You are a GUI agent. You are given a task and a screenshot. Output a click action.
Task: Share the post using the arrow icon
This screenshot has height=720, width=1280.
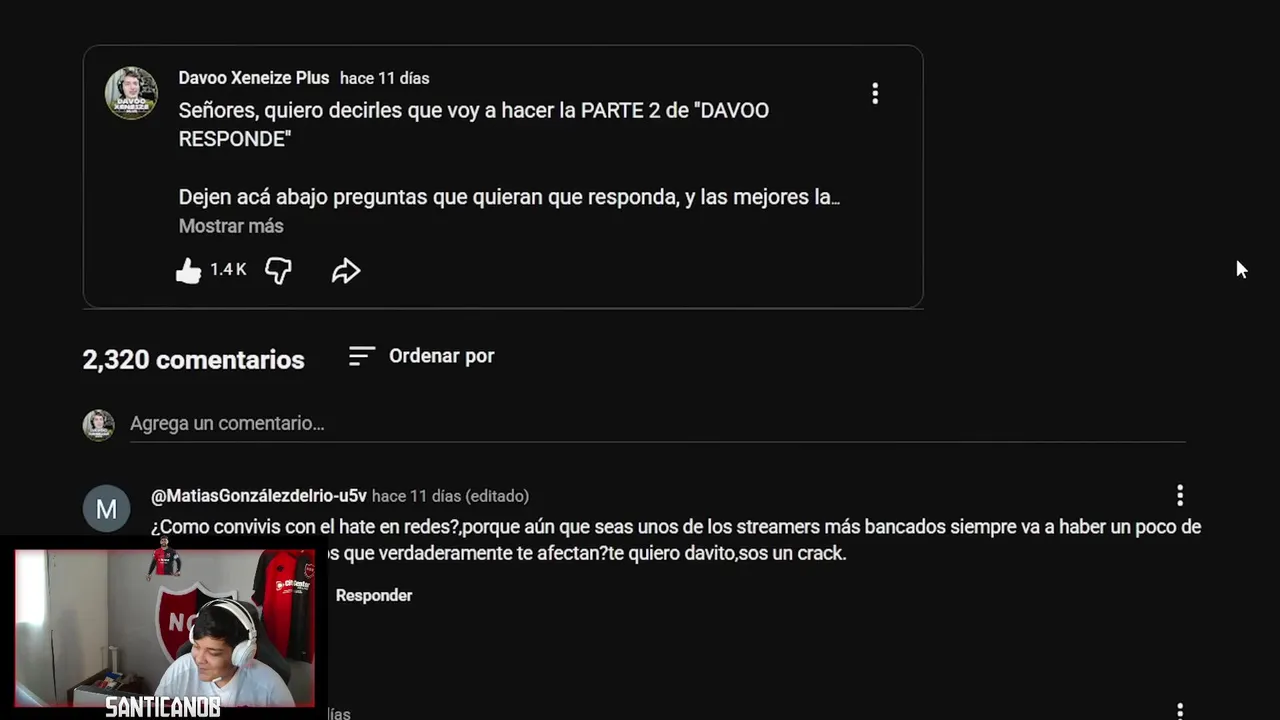point(346,270)
